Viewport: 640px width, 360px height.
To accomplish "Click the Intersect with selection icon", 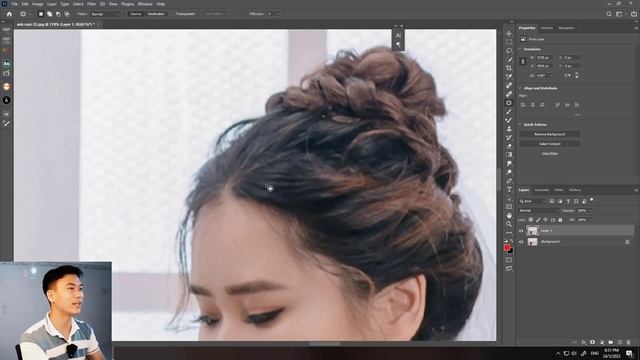I will [67, 14].
